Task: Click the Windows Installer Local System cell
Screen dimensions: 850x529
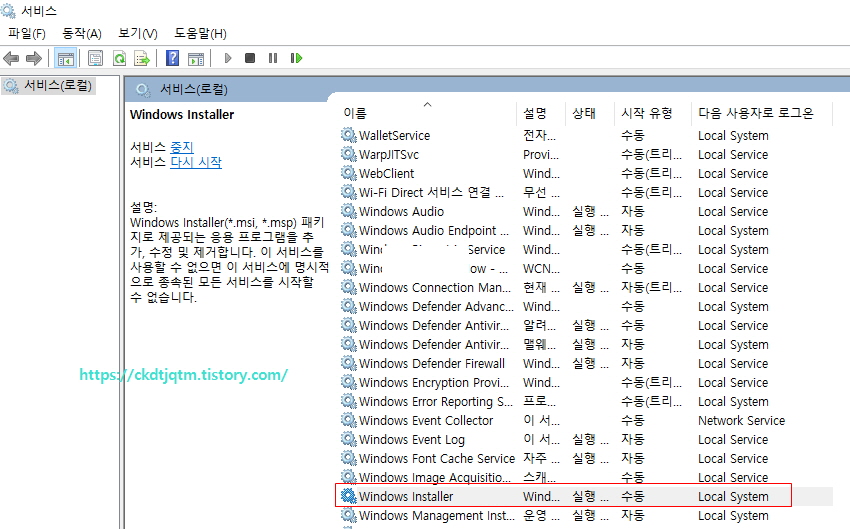Action: 733,496
